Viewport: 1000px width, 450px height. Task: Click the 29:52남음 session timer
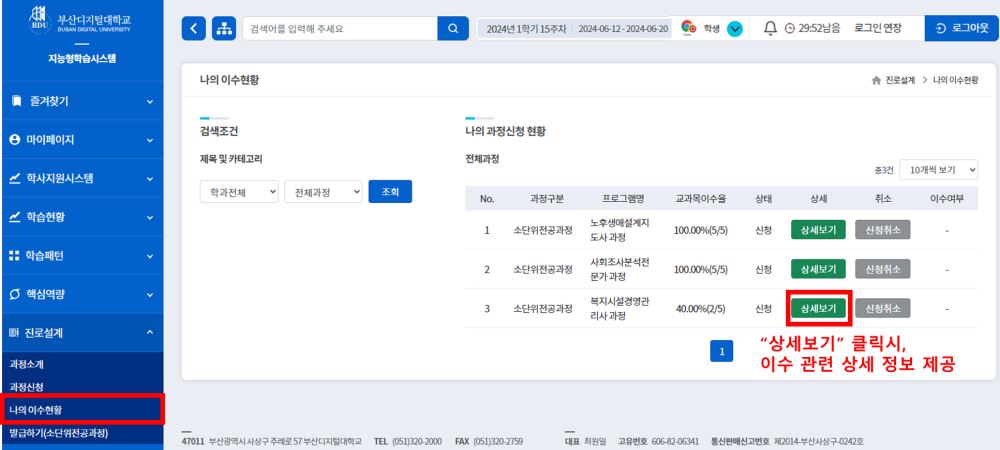(x=819, y=28)
